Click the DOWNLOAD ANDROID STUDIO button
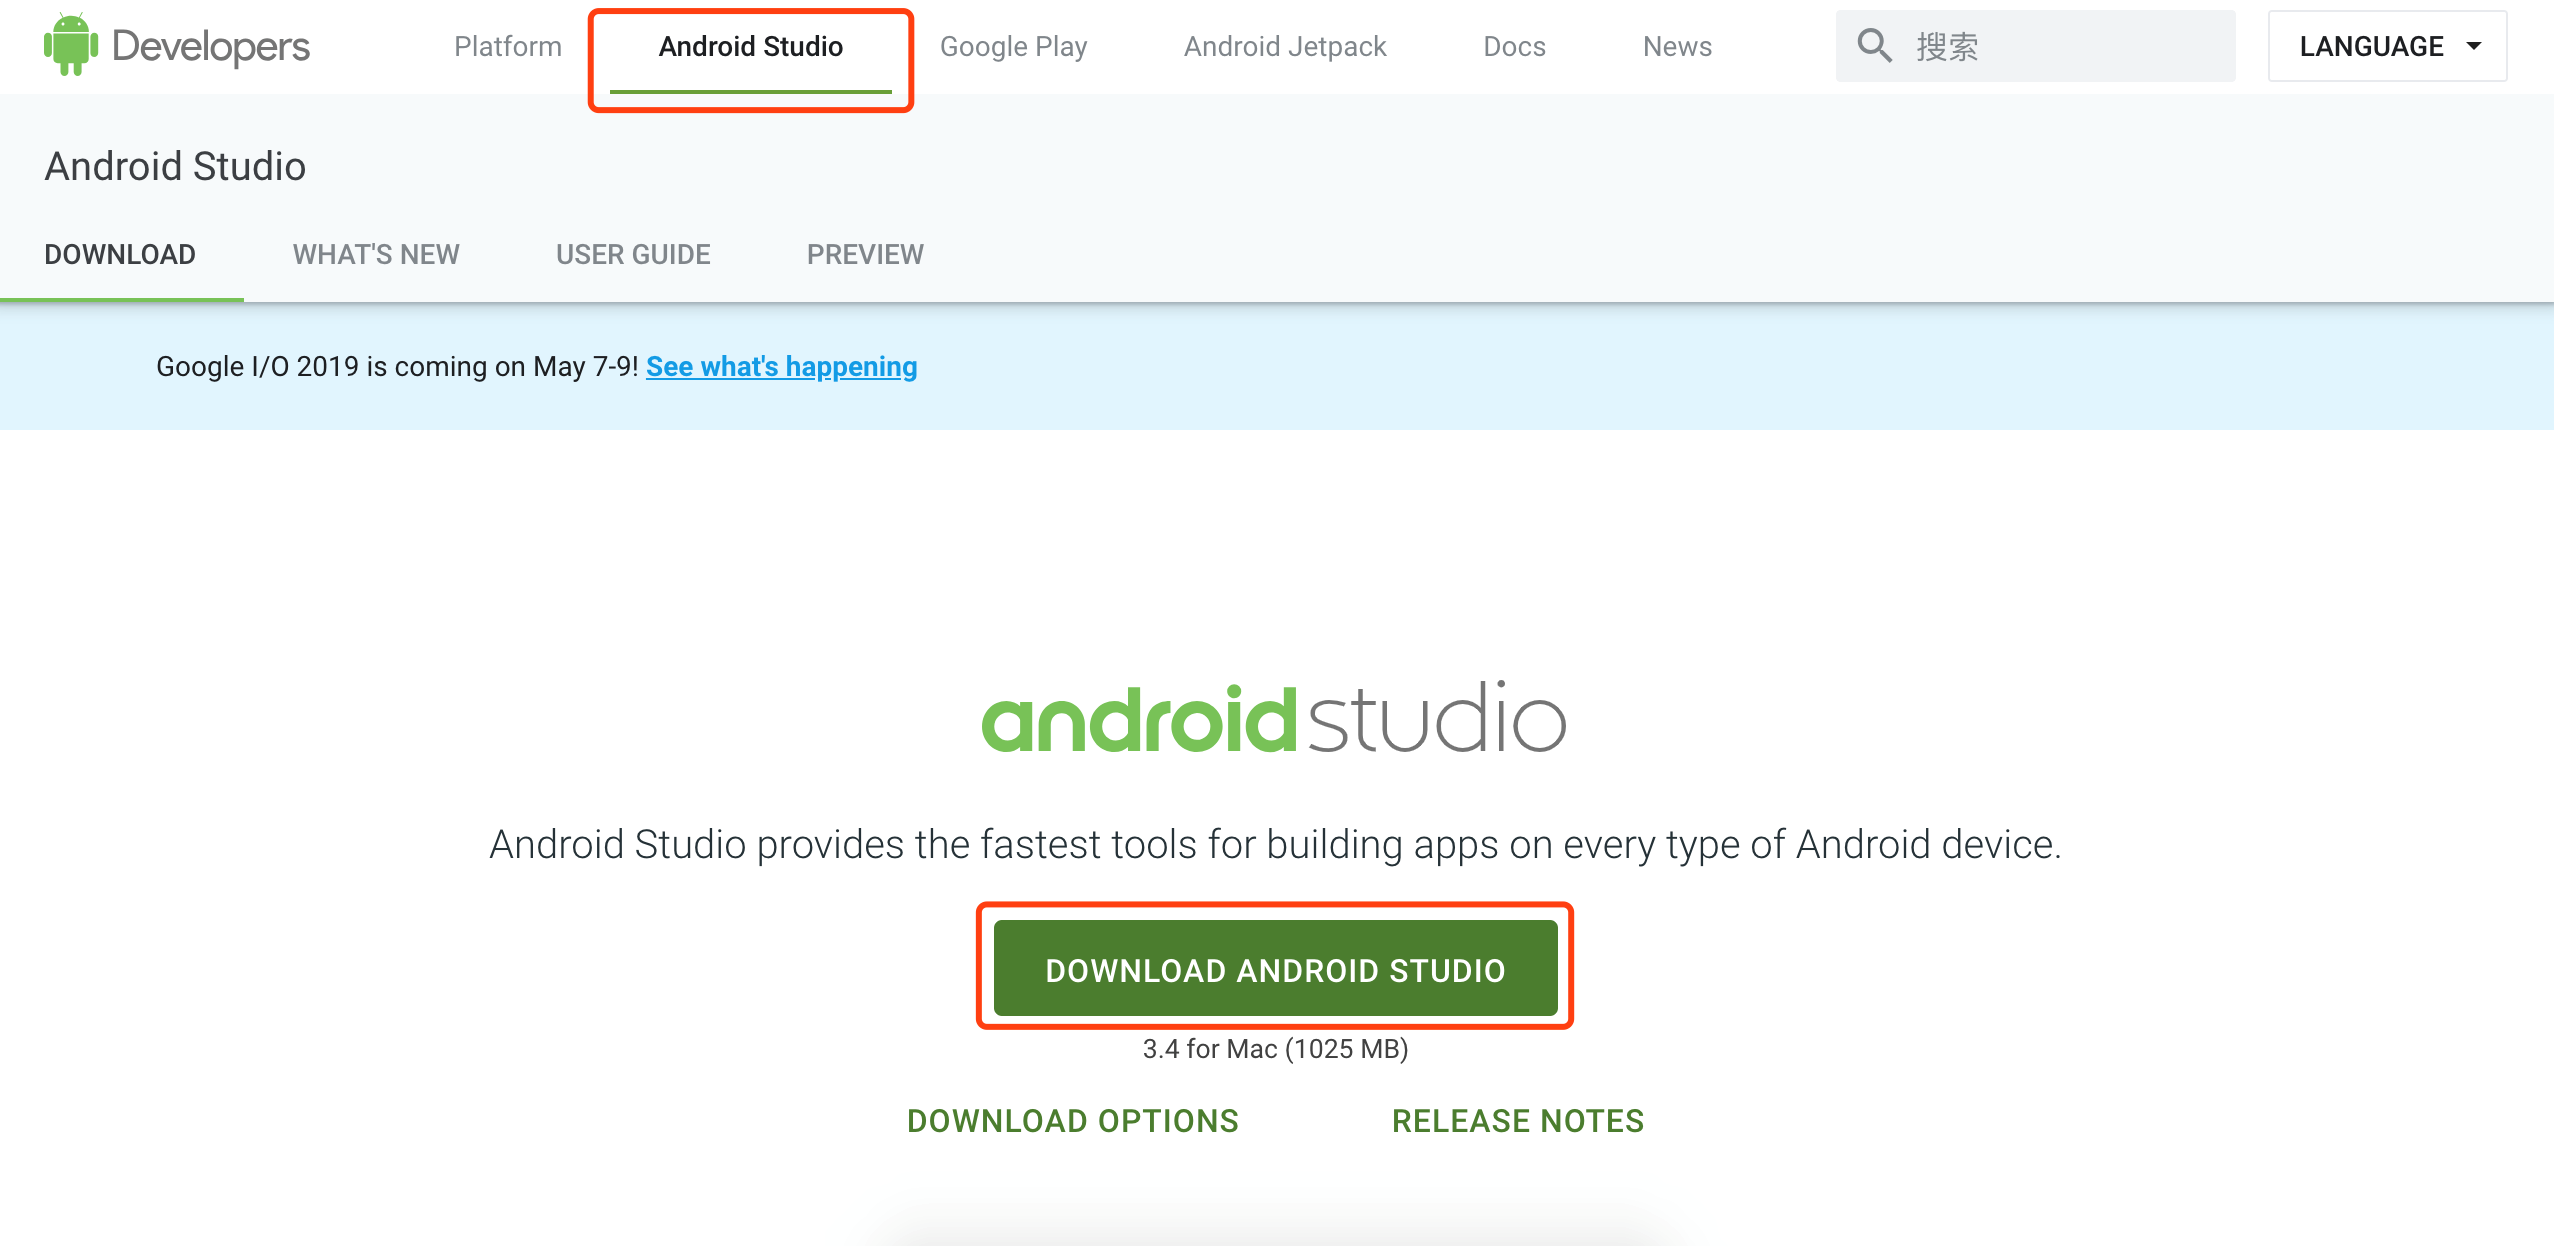This screenshot has width=2554, height=1246. click(1275, 969)
